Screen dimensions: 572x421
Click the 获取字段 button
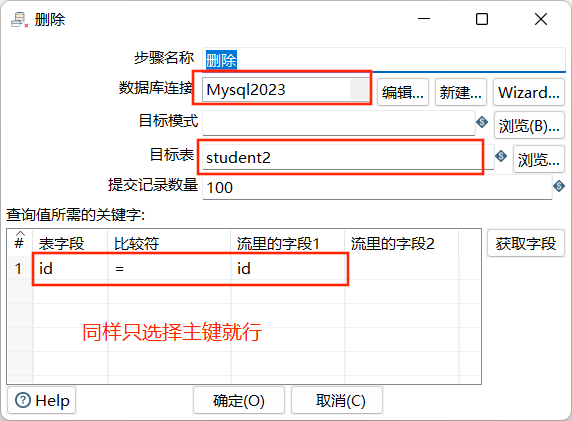(x=526, y=243)
